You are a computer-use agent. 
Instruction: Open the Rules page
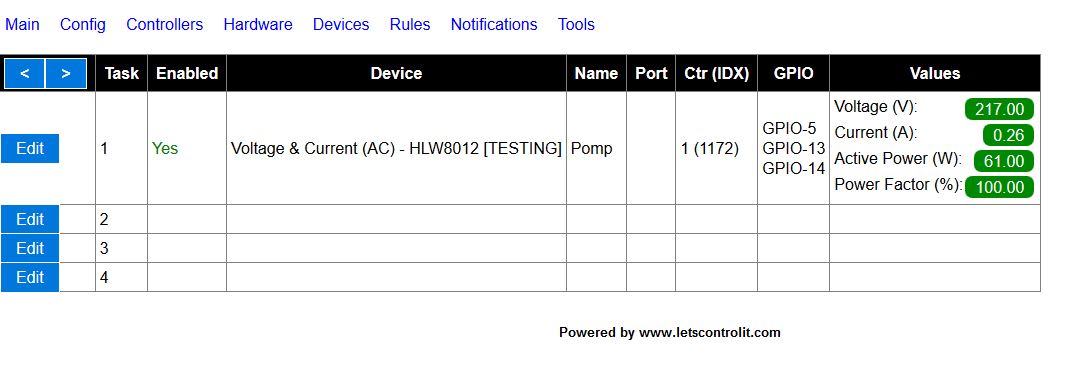410,24
